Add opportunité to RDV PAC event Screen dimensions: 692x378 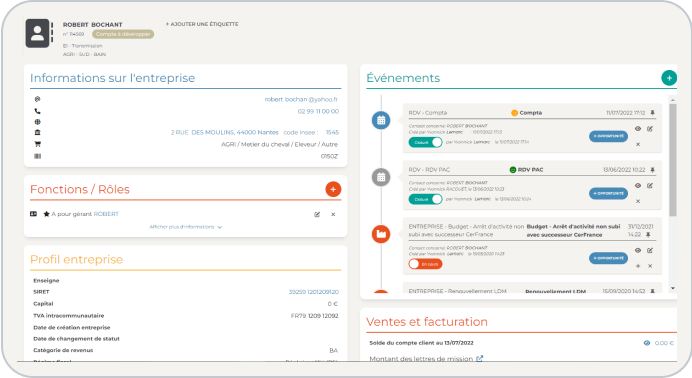[x=608, y=193]
